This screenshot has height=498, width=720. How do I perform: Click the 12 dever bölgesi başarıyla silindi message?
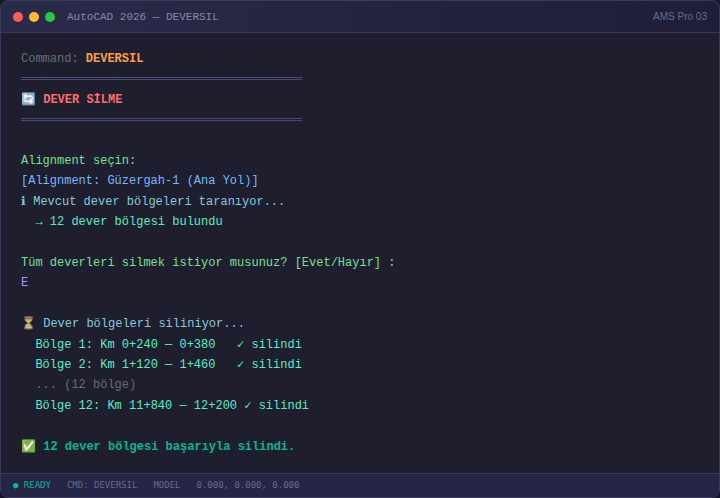tap(169, 446)
